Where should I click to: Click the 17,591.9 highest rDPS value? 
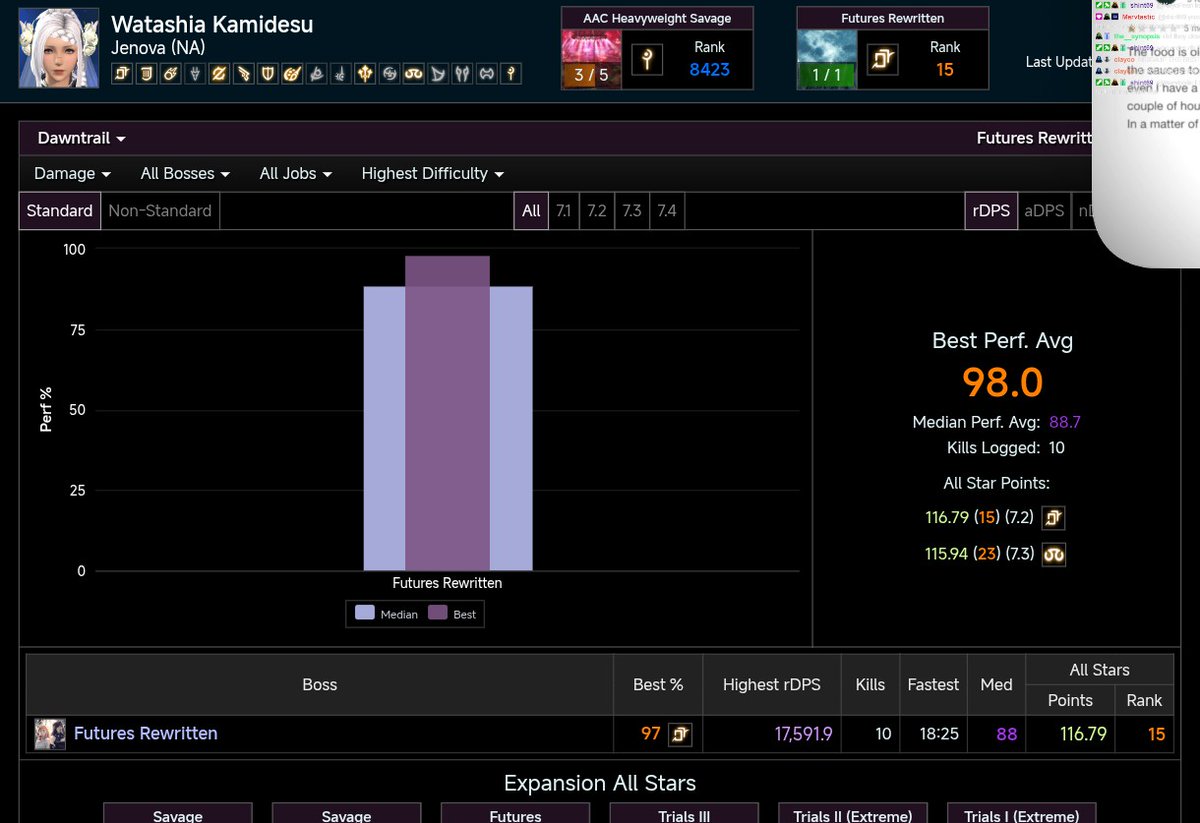point(804,734)
